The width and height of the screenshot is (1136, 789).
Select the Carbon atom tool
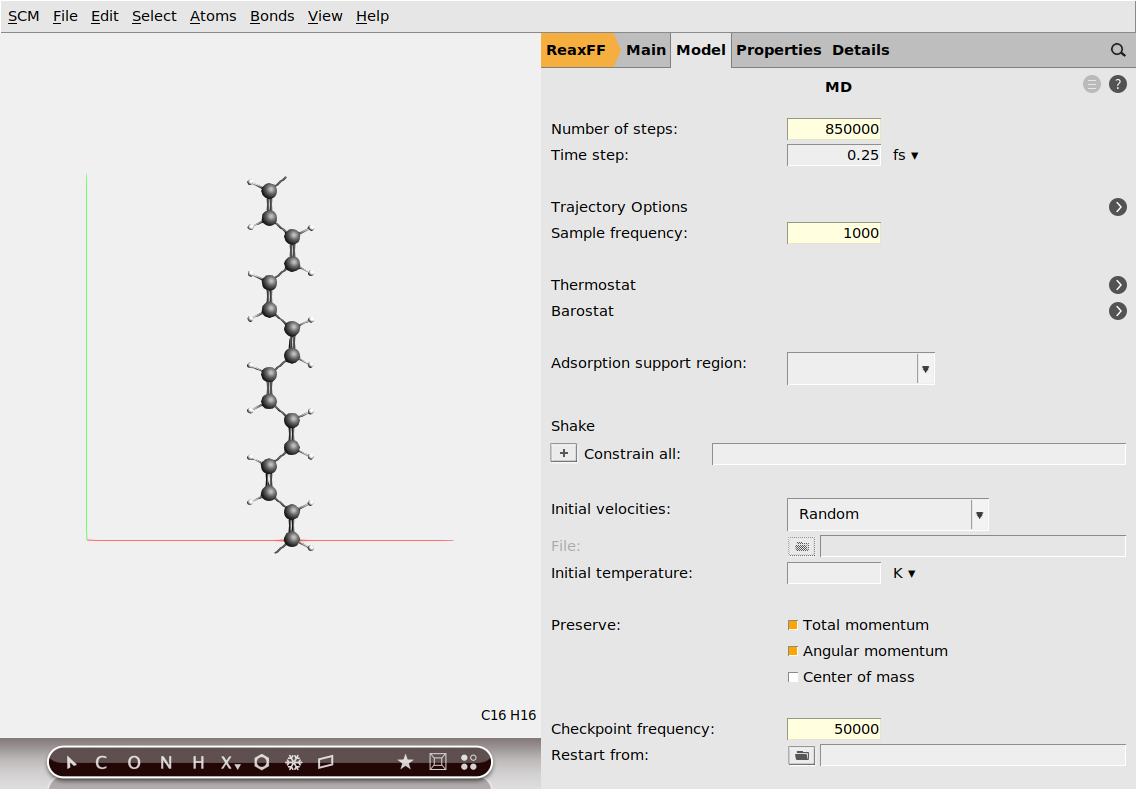100,762
